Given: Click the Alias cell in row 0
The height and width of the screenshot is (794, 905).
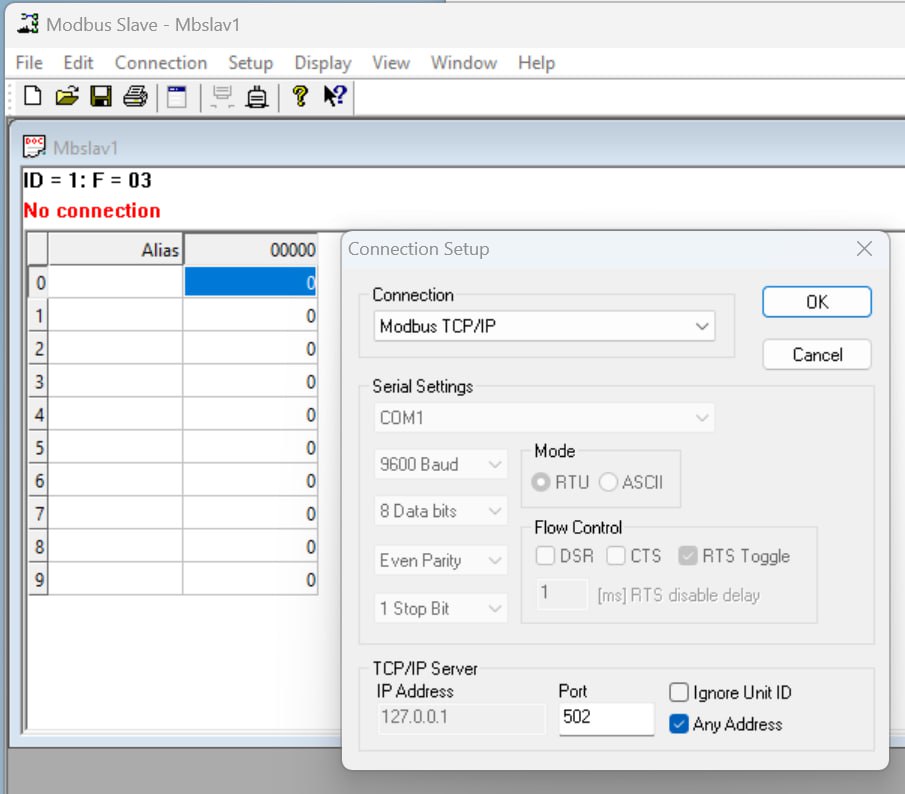Looking at the screenshot, I should click(x=115, y=282).
